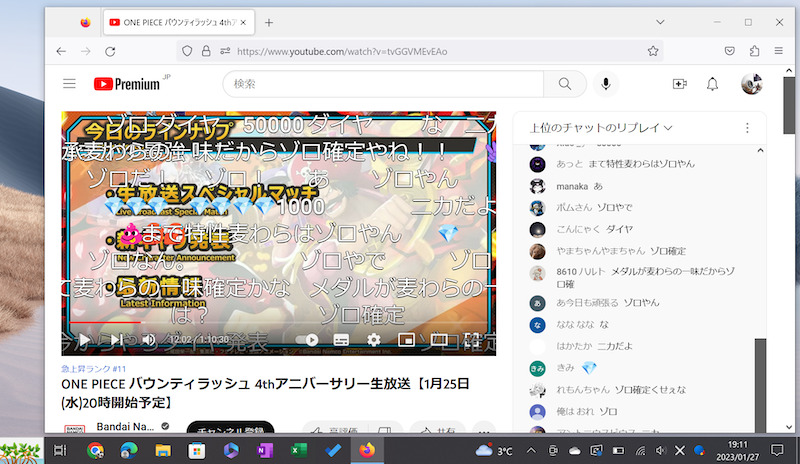Open video player settings gear
This screenshot has width=800, height=464.
[x=374, y=340]
